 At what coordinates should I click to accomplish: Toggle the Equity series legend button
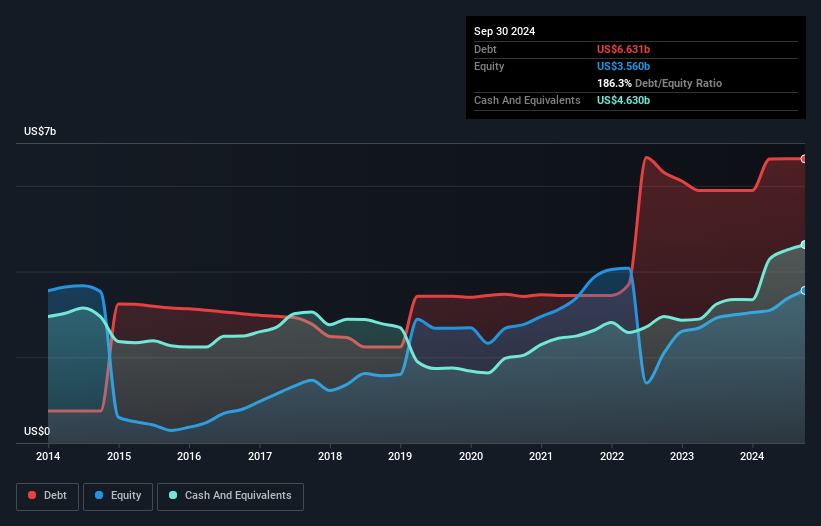tap(118, 496)
